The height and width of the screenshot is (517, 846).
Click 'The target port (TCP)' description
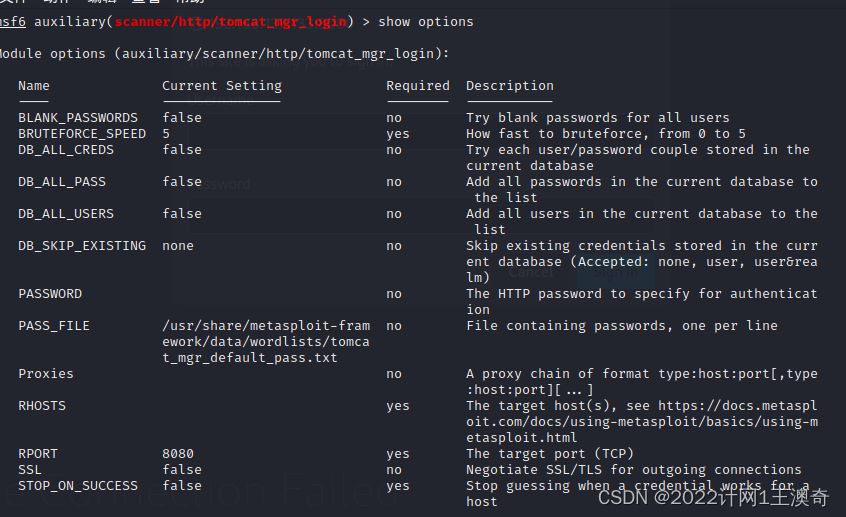[x=550, y=454]
